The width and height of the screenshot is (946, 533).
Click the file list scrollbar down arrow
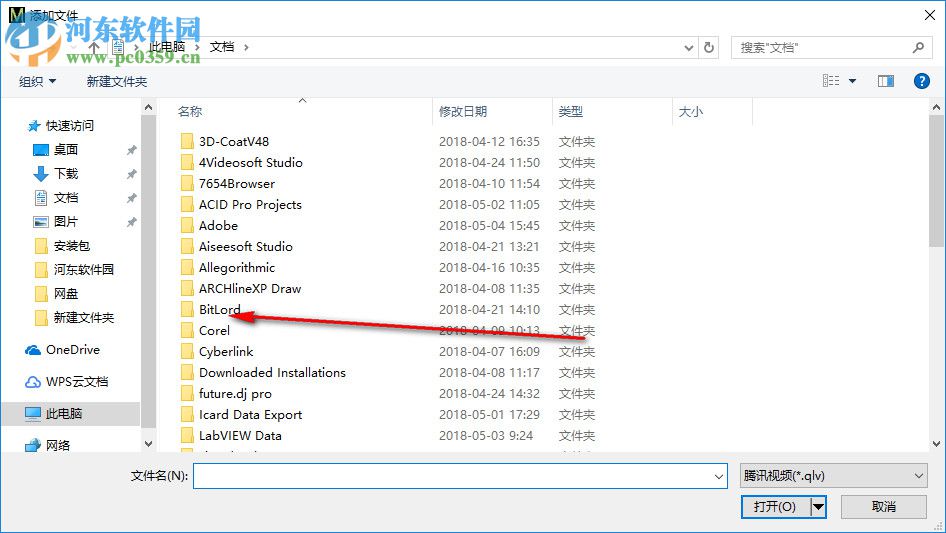[x=936, y=444]
